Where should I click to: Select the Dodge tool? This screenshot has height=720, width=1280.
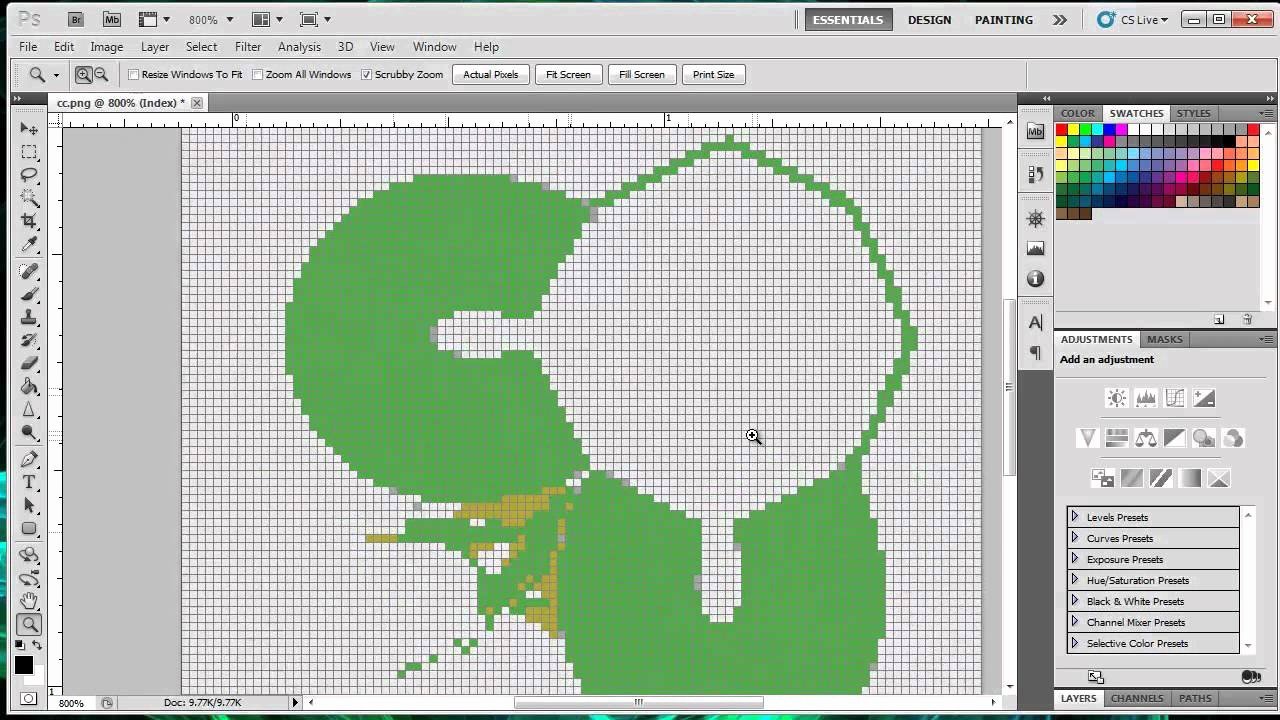coord(29,433)
